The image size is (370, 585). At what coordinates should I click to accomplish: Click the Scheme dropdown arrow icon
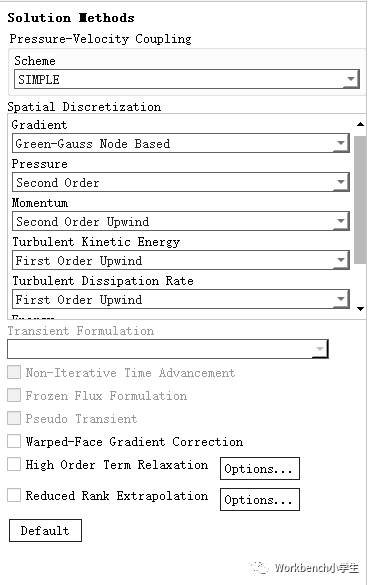[351, 79]
